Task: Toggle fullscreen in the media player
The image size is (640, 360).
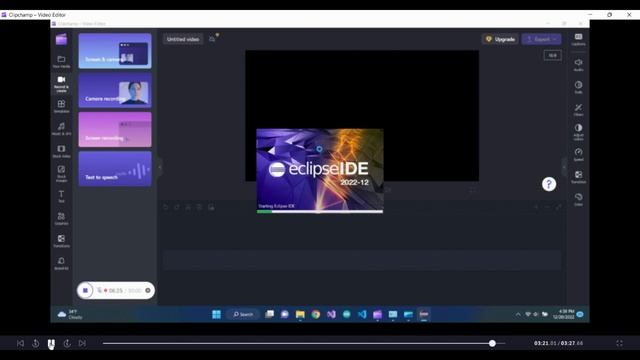Action: pos(619,343)
